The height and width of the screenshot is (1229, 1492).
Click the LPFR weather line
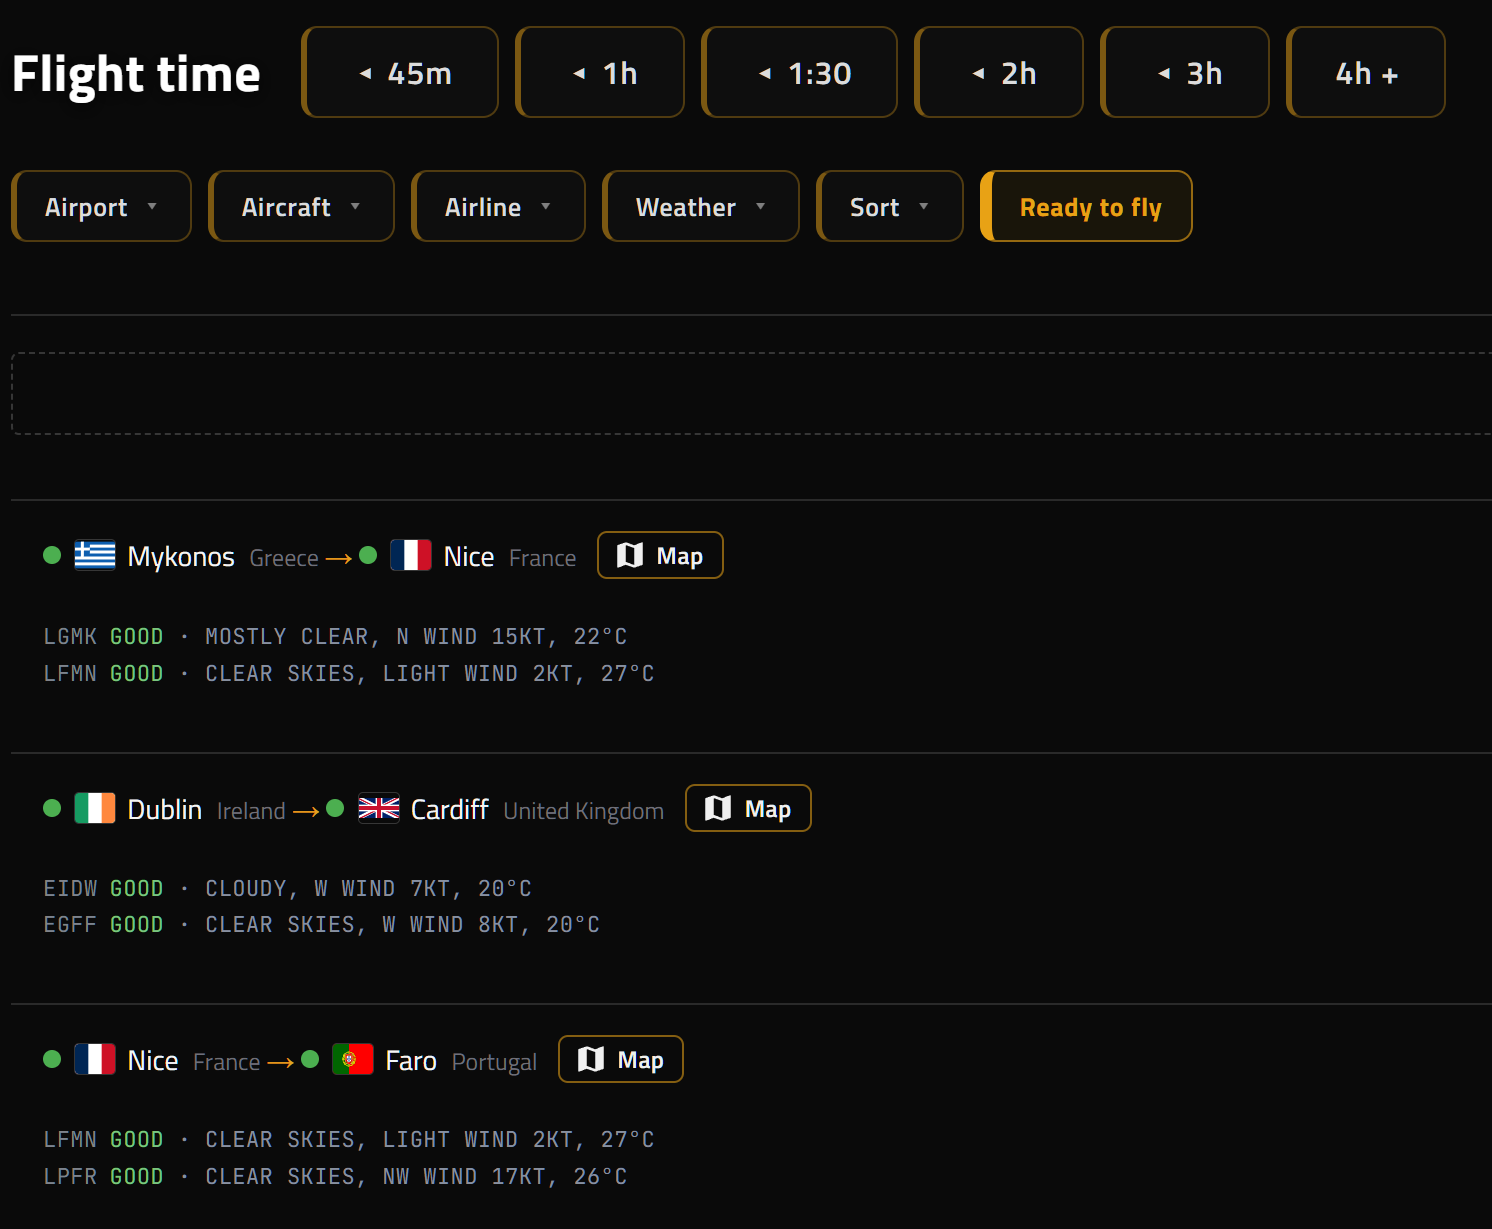335,1176
